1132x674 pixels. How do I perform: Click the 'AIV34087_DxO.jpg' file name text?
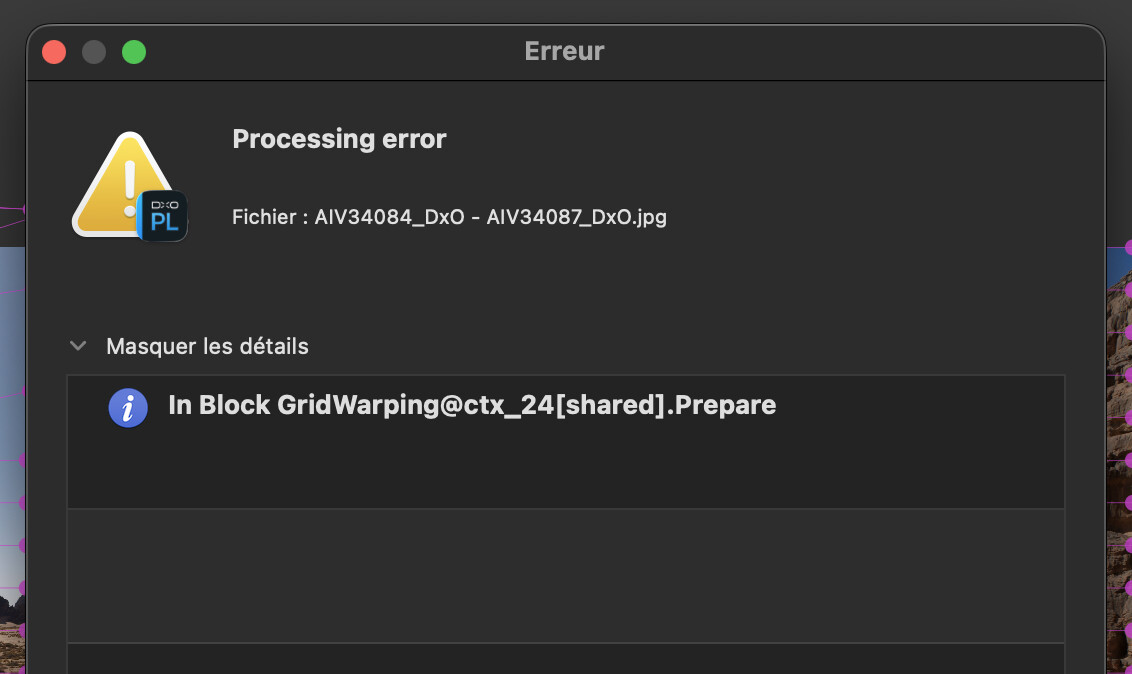coord(576,217)
